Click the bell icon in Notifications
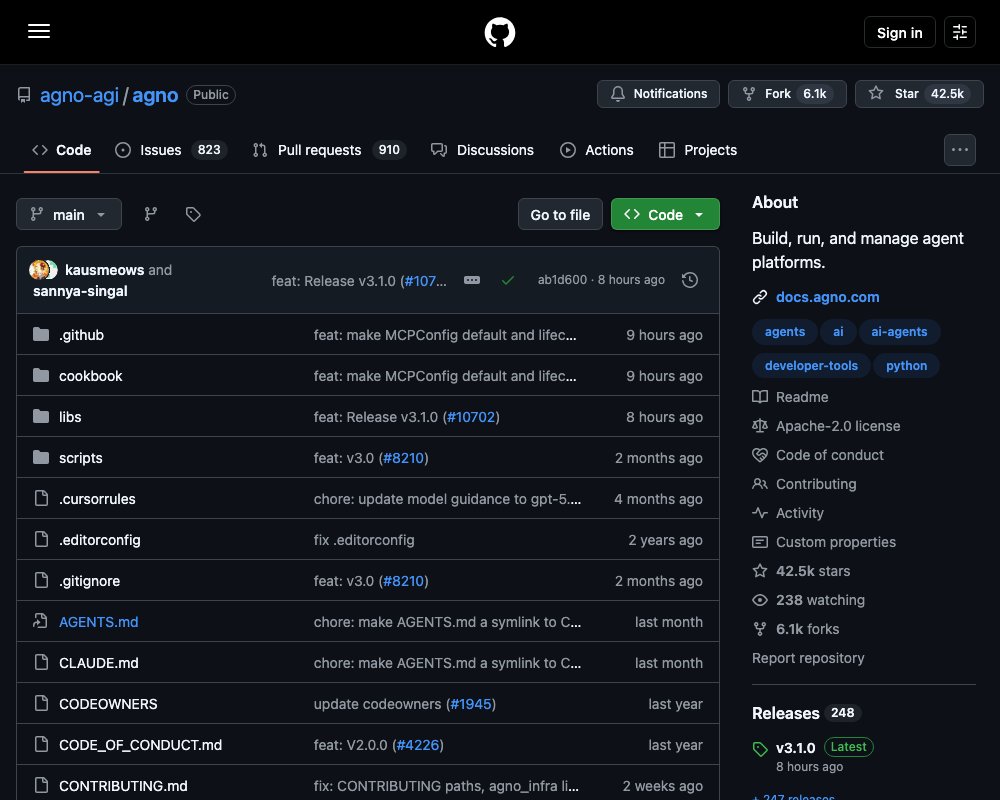This screenshot has height=800, width=1000. tap(617, 94)
